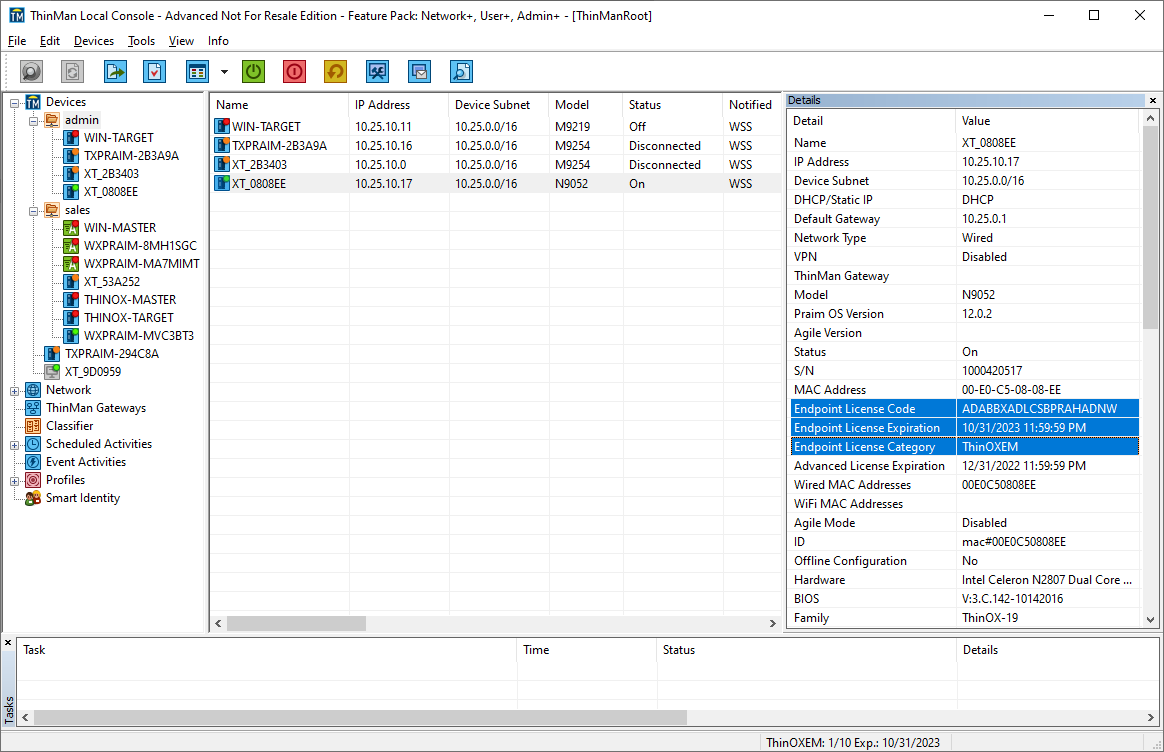Open the File menu

(x=17, y=41)
